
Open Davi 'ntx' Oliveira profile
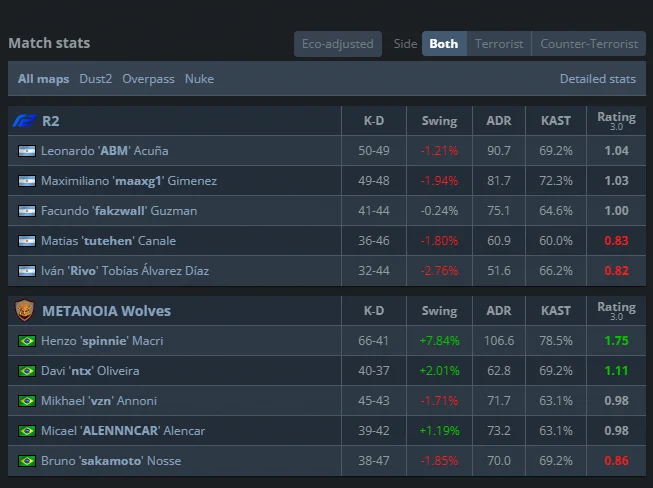[x=90, y=371]
